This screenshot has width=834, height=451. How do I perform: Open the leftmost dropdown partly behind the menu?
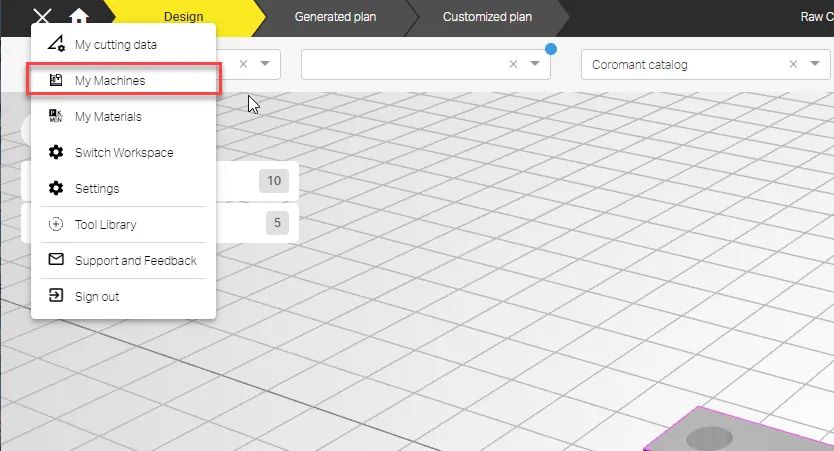coord(265,65)
